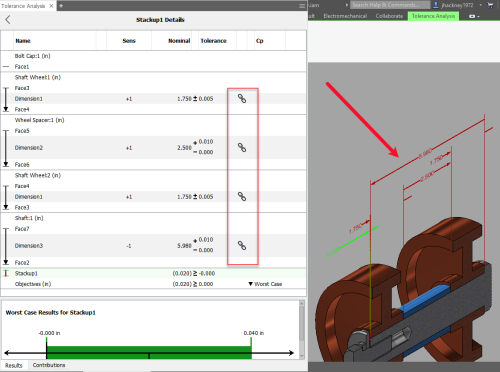
Task: Click the link icon for Shaft Dimension3
Action: tap(242, 245)
